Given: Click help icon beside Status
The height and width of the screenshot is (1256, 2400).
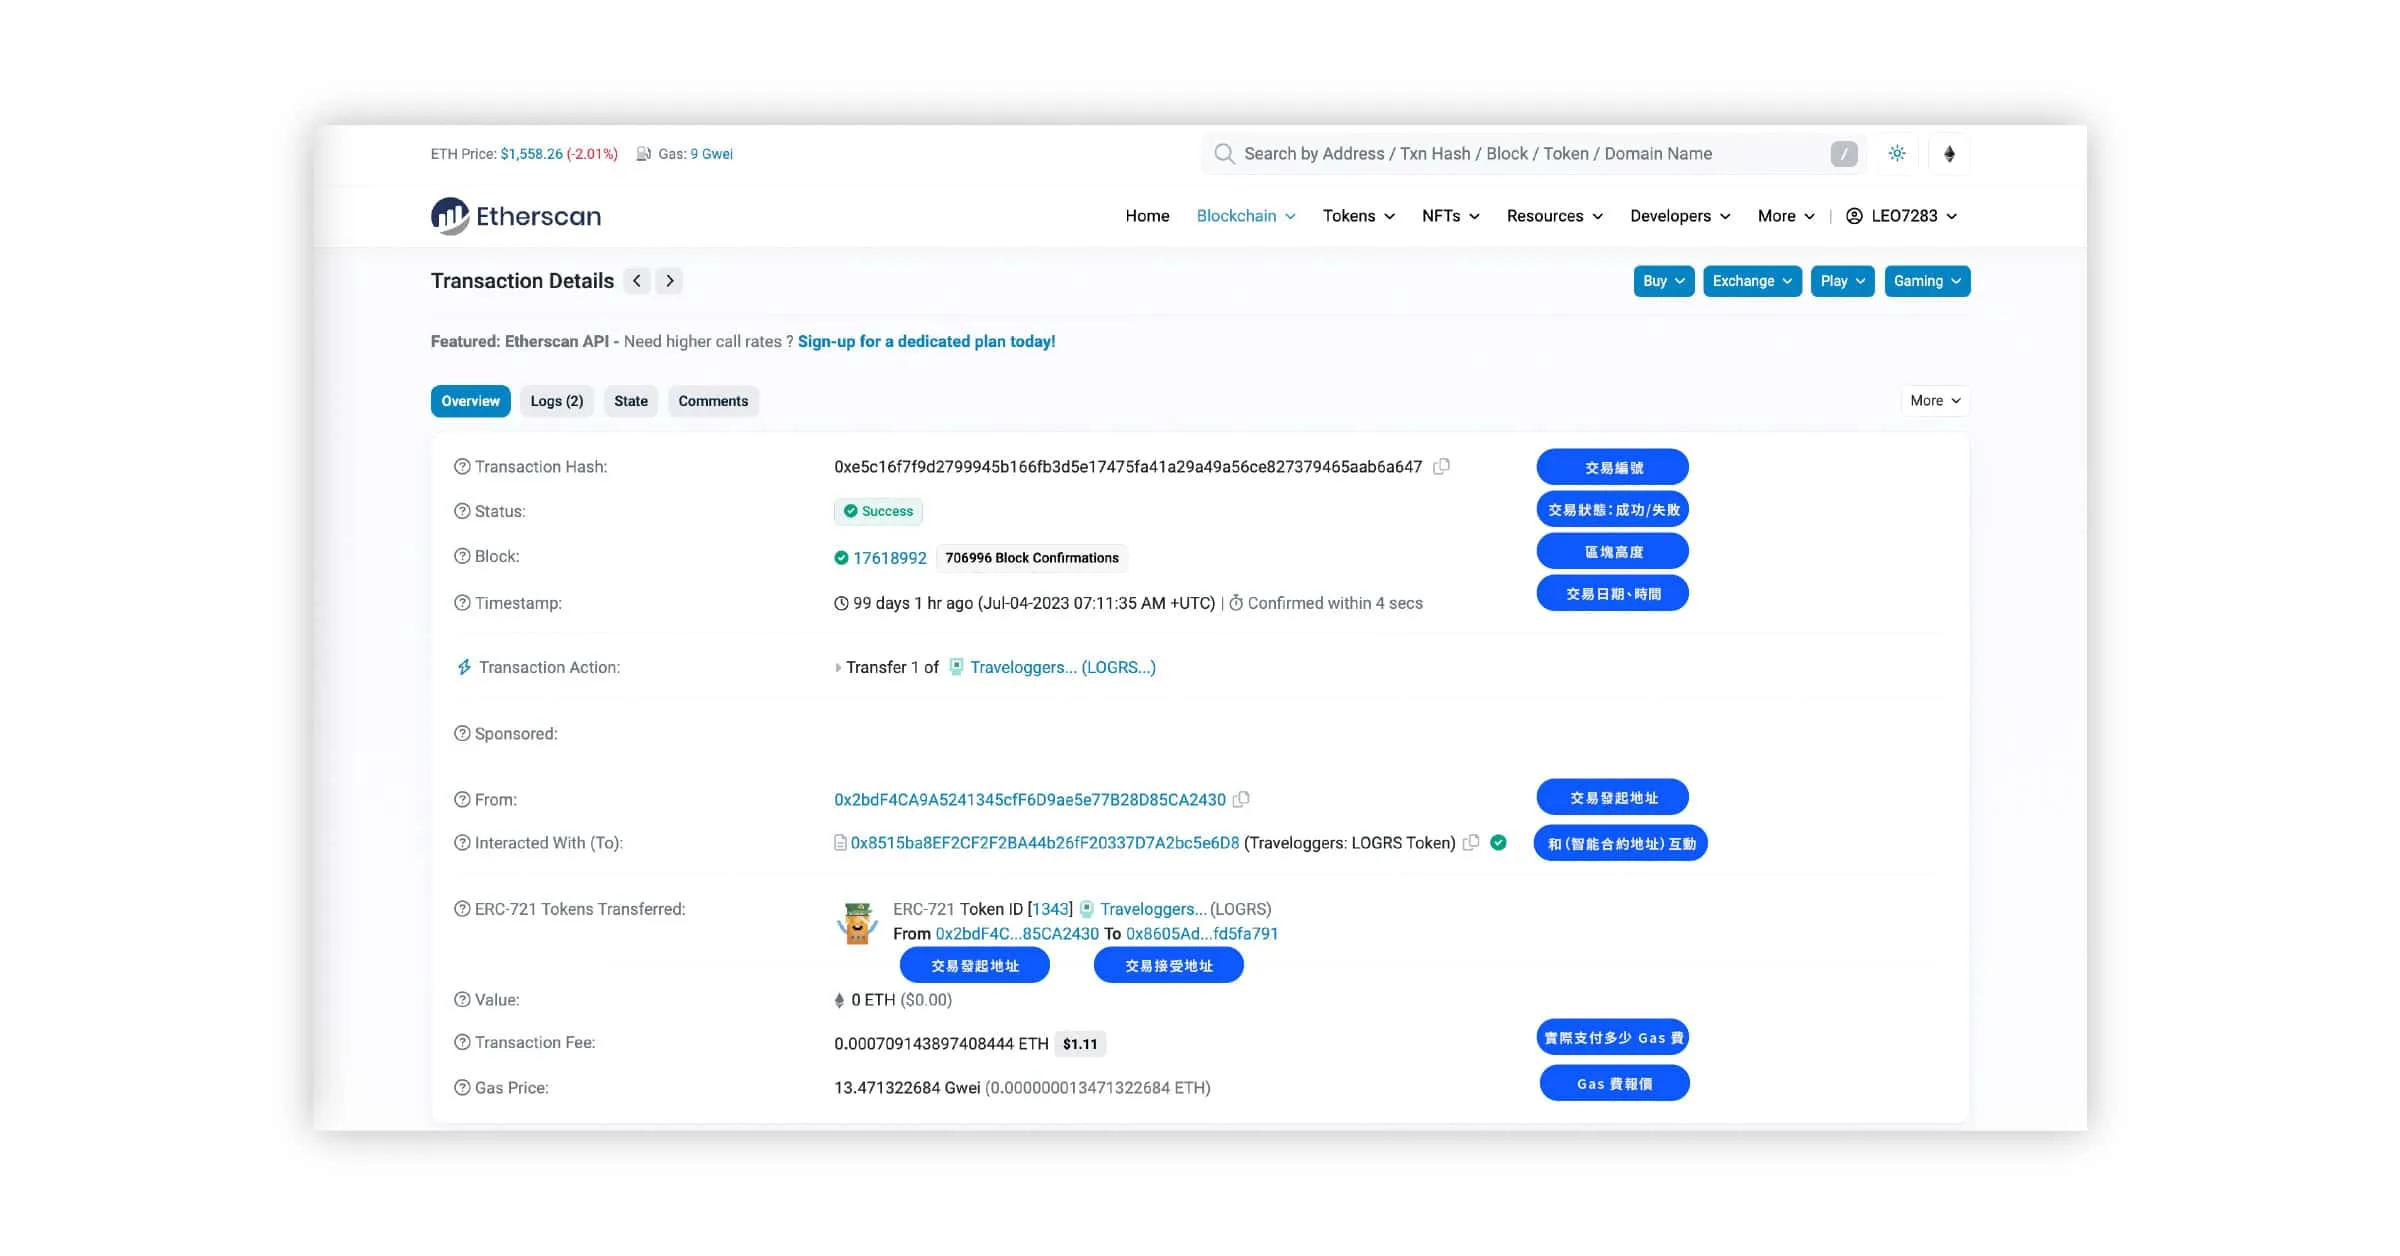Looking at the screenshot, I should click(x=462, y=511).
